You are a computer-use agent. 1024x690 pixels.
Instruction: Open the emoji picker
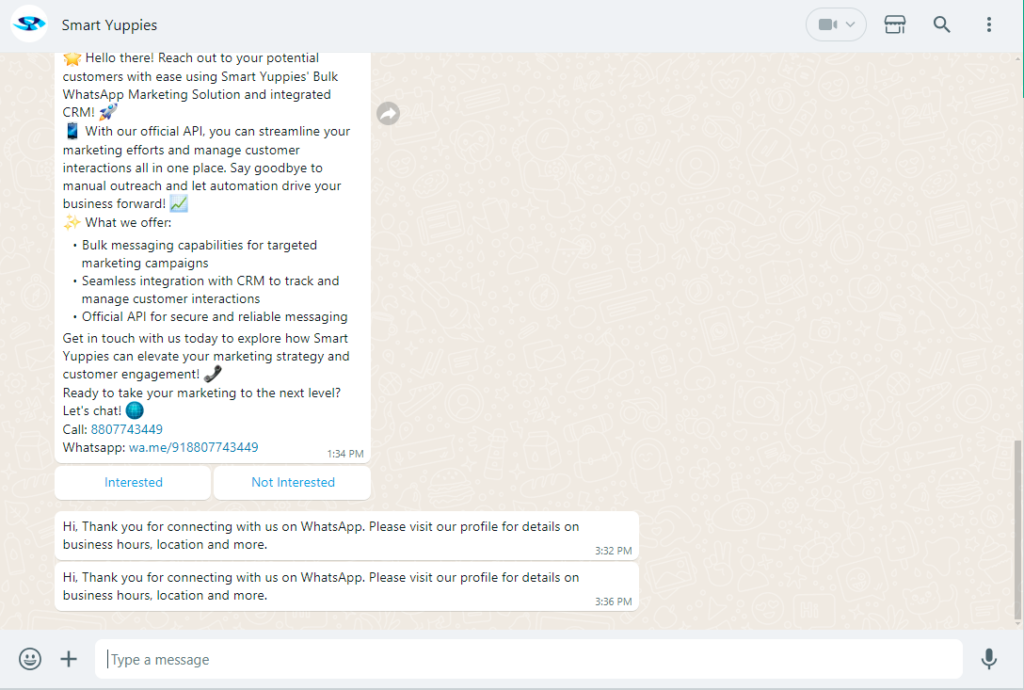coord(30,659)
